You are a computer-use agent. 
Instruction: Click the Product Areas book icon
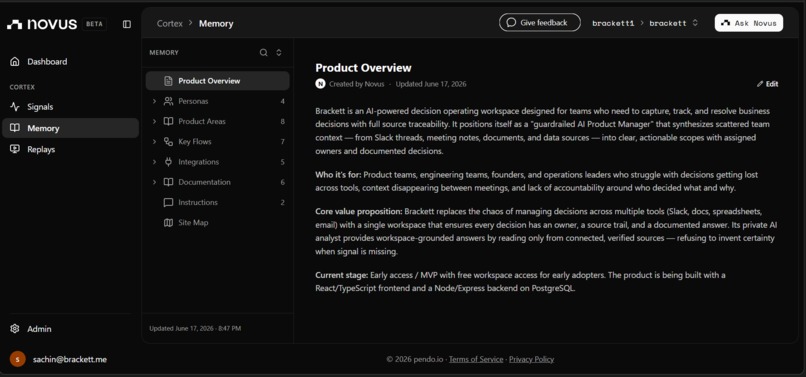(168, 121)
